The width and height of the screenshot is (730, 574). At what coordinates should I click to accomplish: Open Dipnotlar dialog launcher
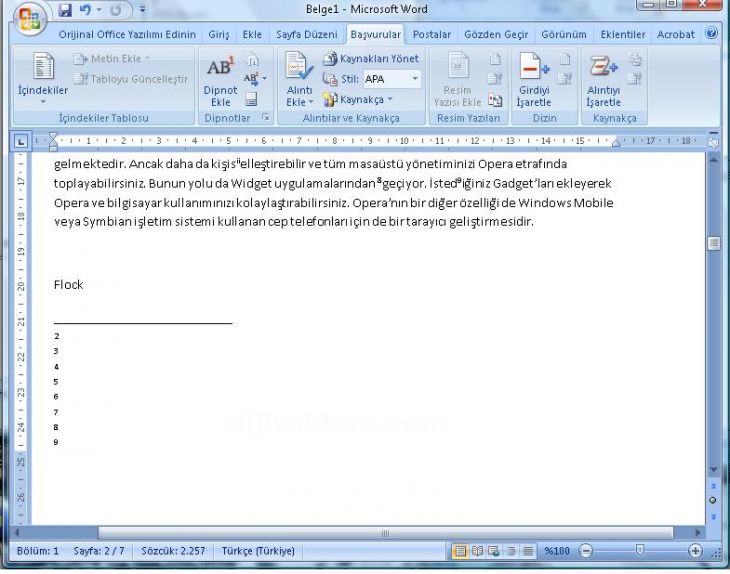[265, 117]
